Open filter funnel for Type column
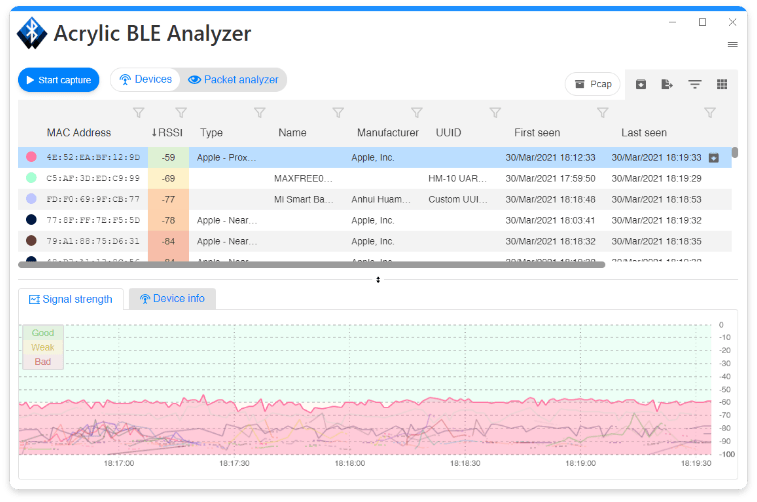 pos(260,112)
